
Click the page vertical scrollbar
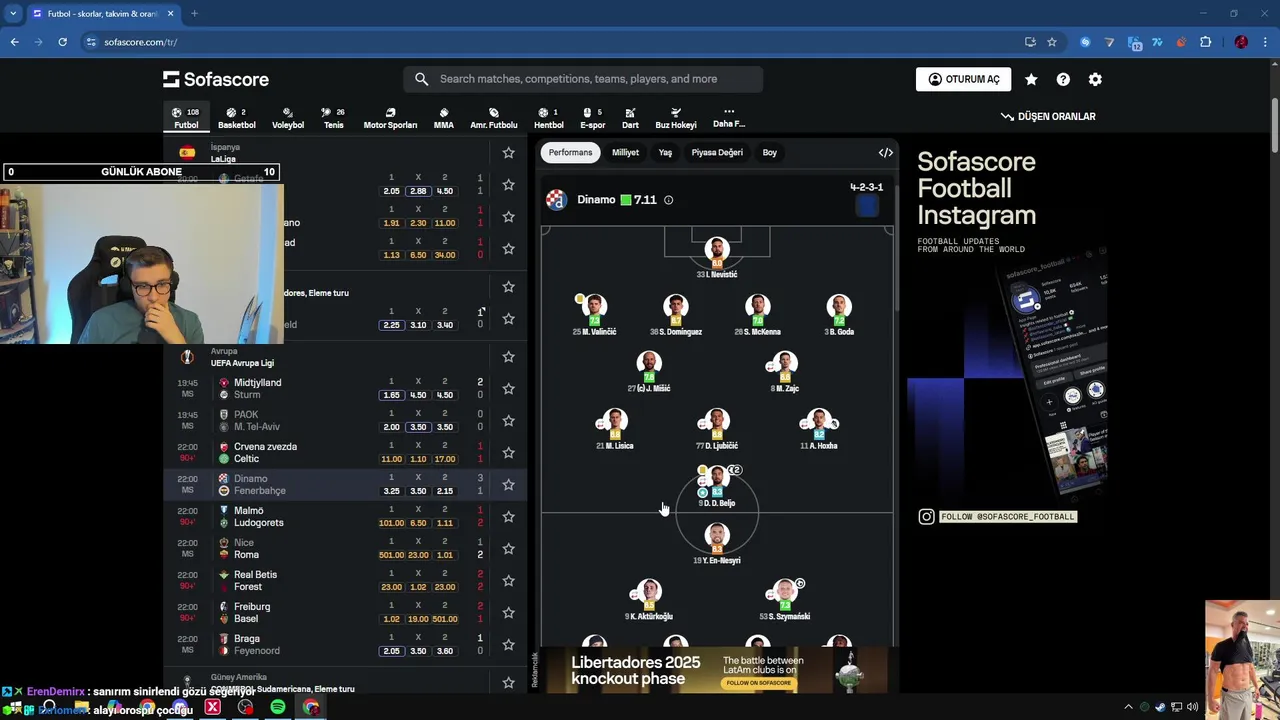pyautogui.click(x=1274, y=125)
